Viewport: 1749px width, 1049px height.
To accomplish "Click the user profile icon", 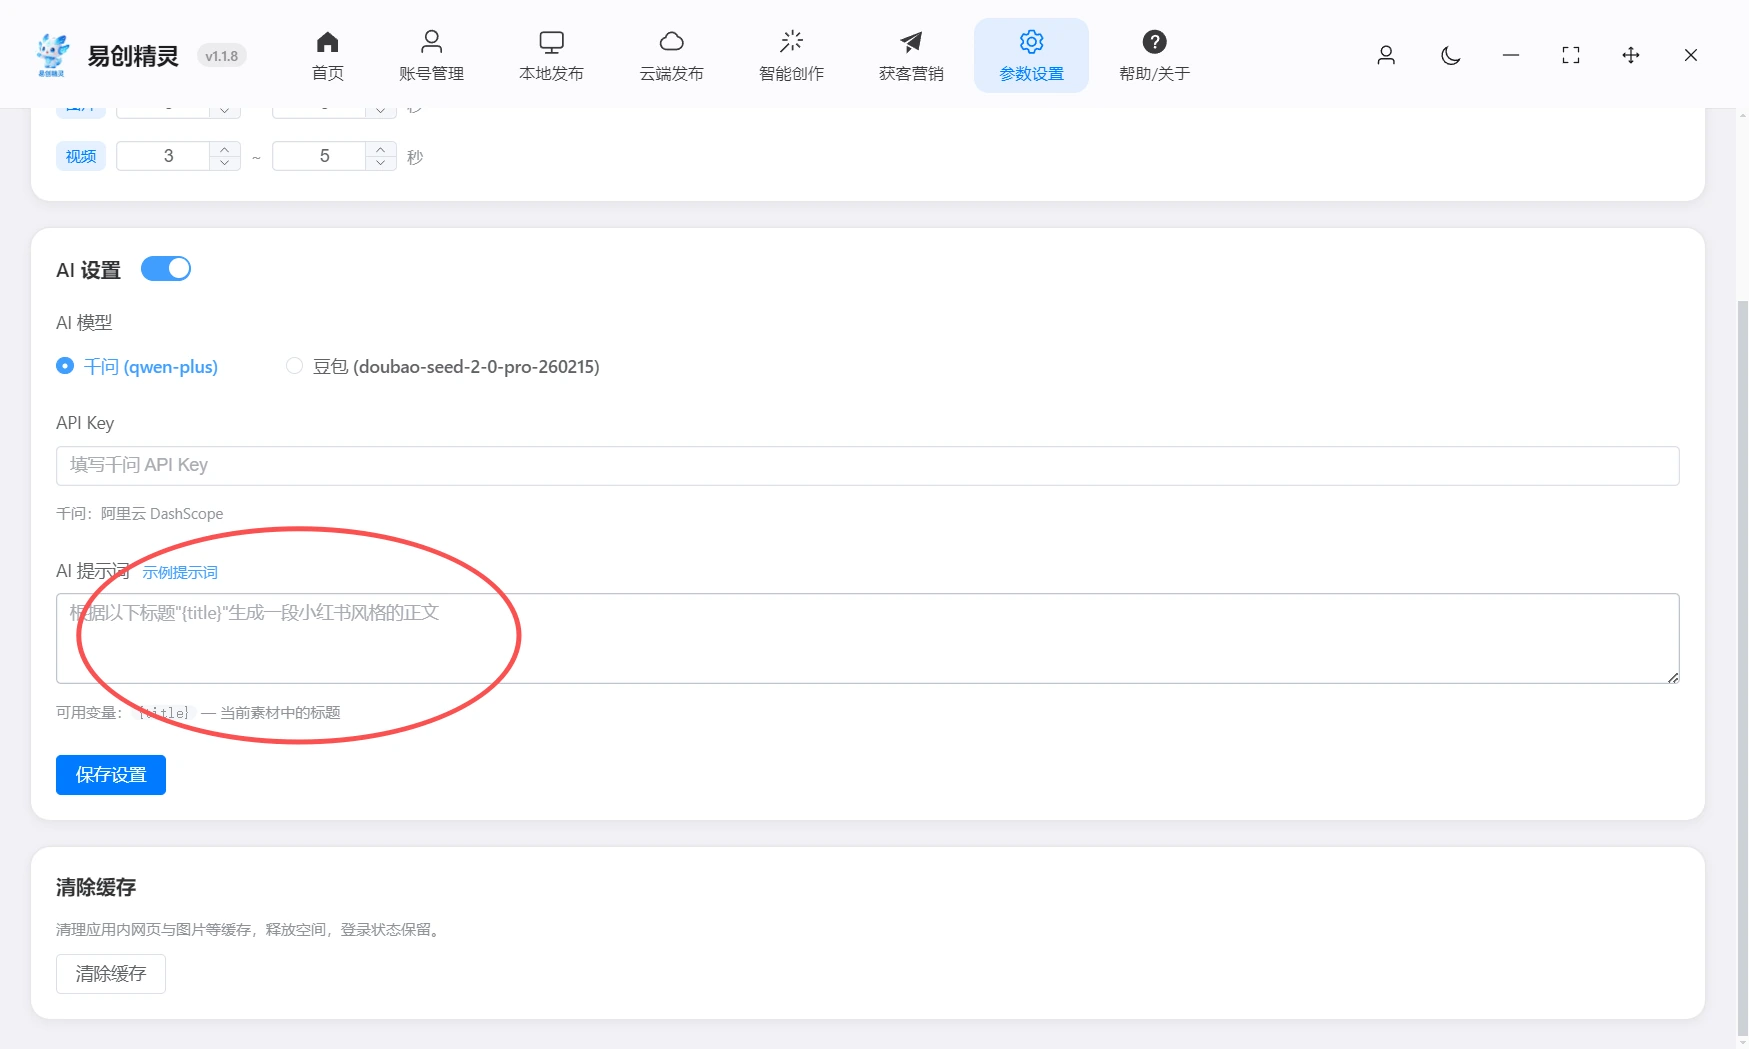I will click(1386, 55).
